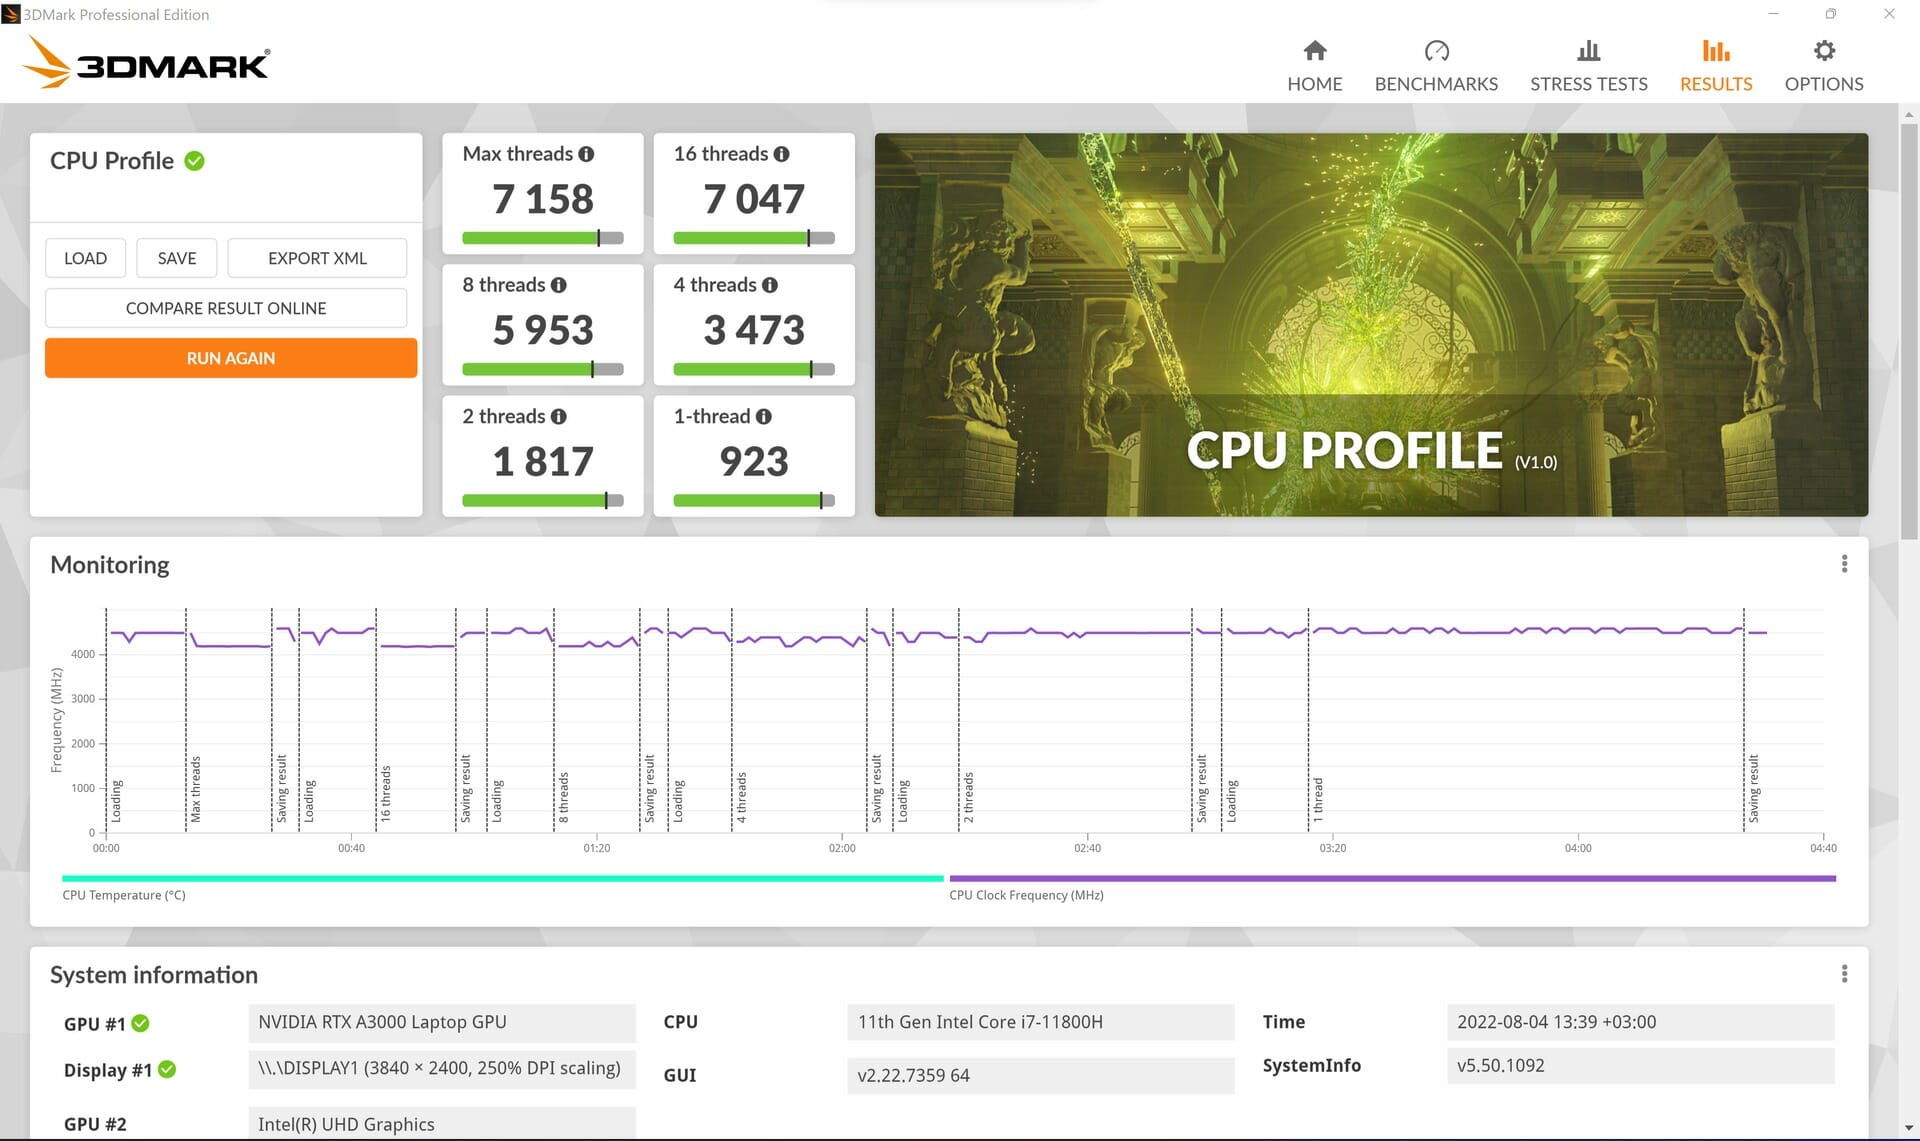Open the Benchmarks section icon
This screenshot has width=1920, height=1141.
[1434, 50]
